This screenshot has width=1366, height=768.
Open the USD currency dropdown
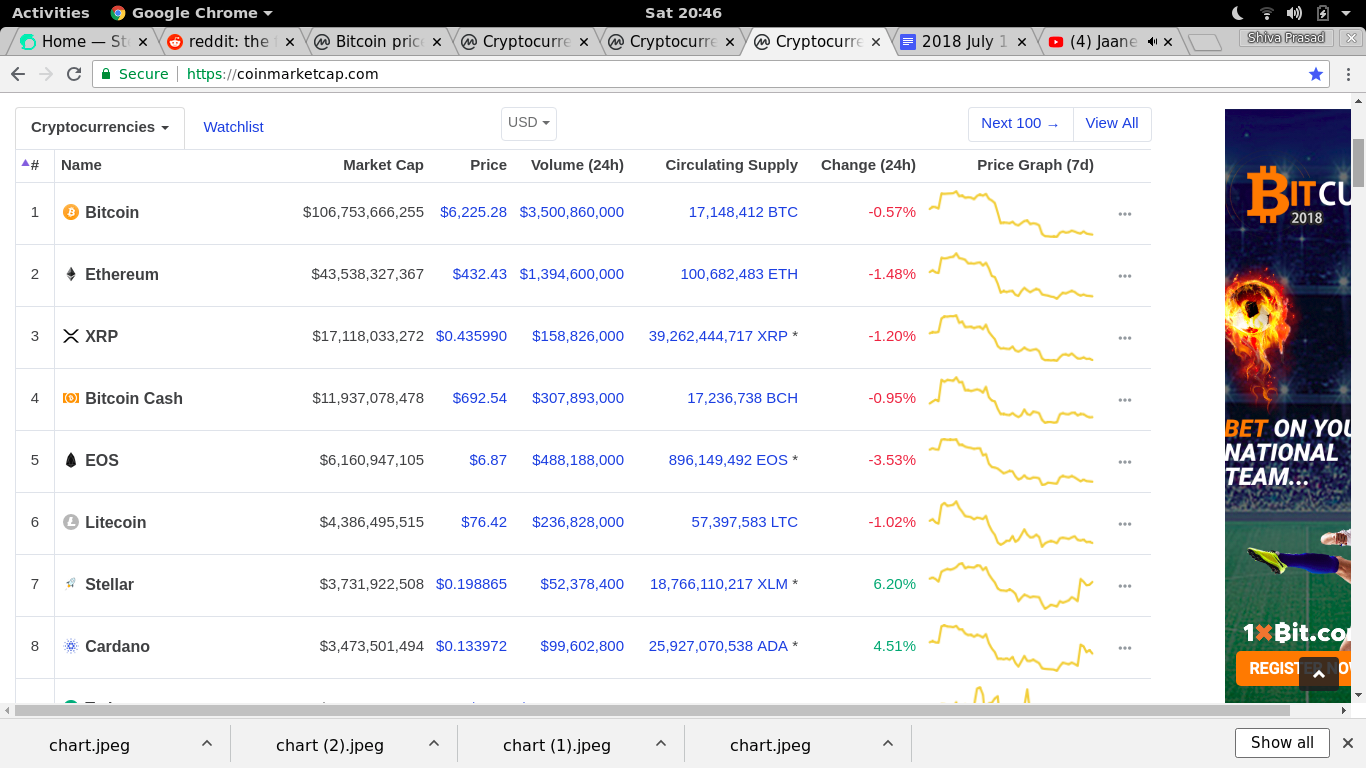(x=529, y=123)
